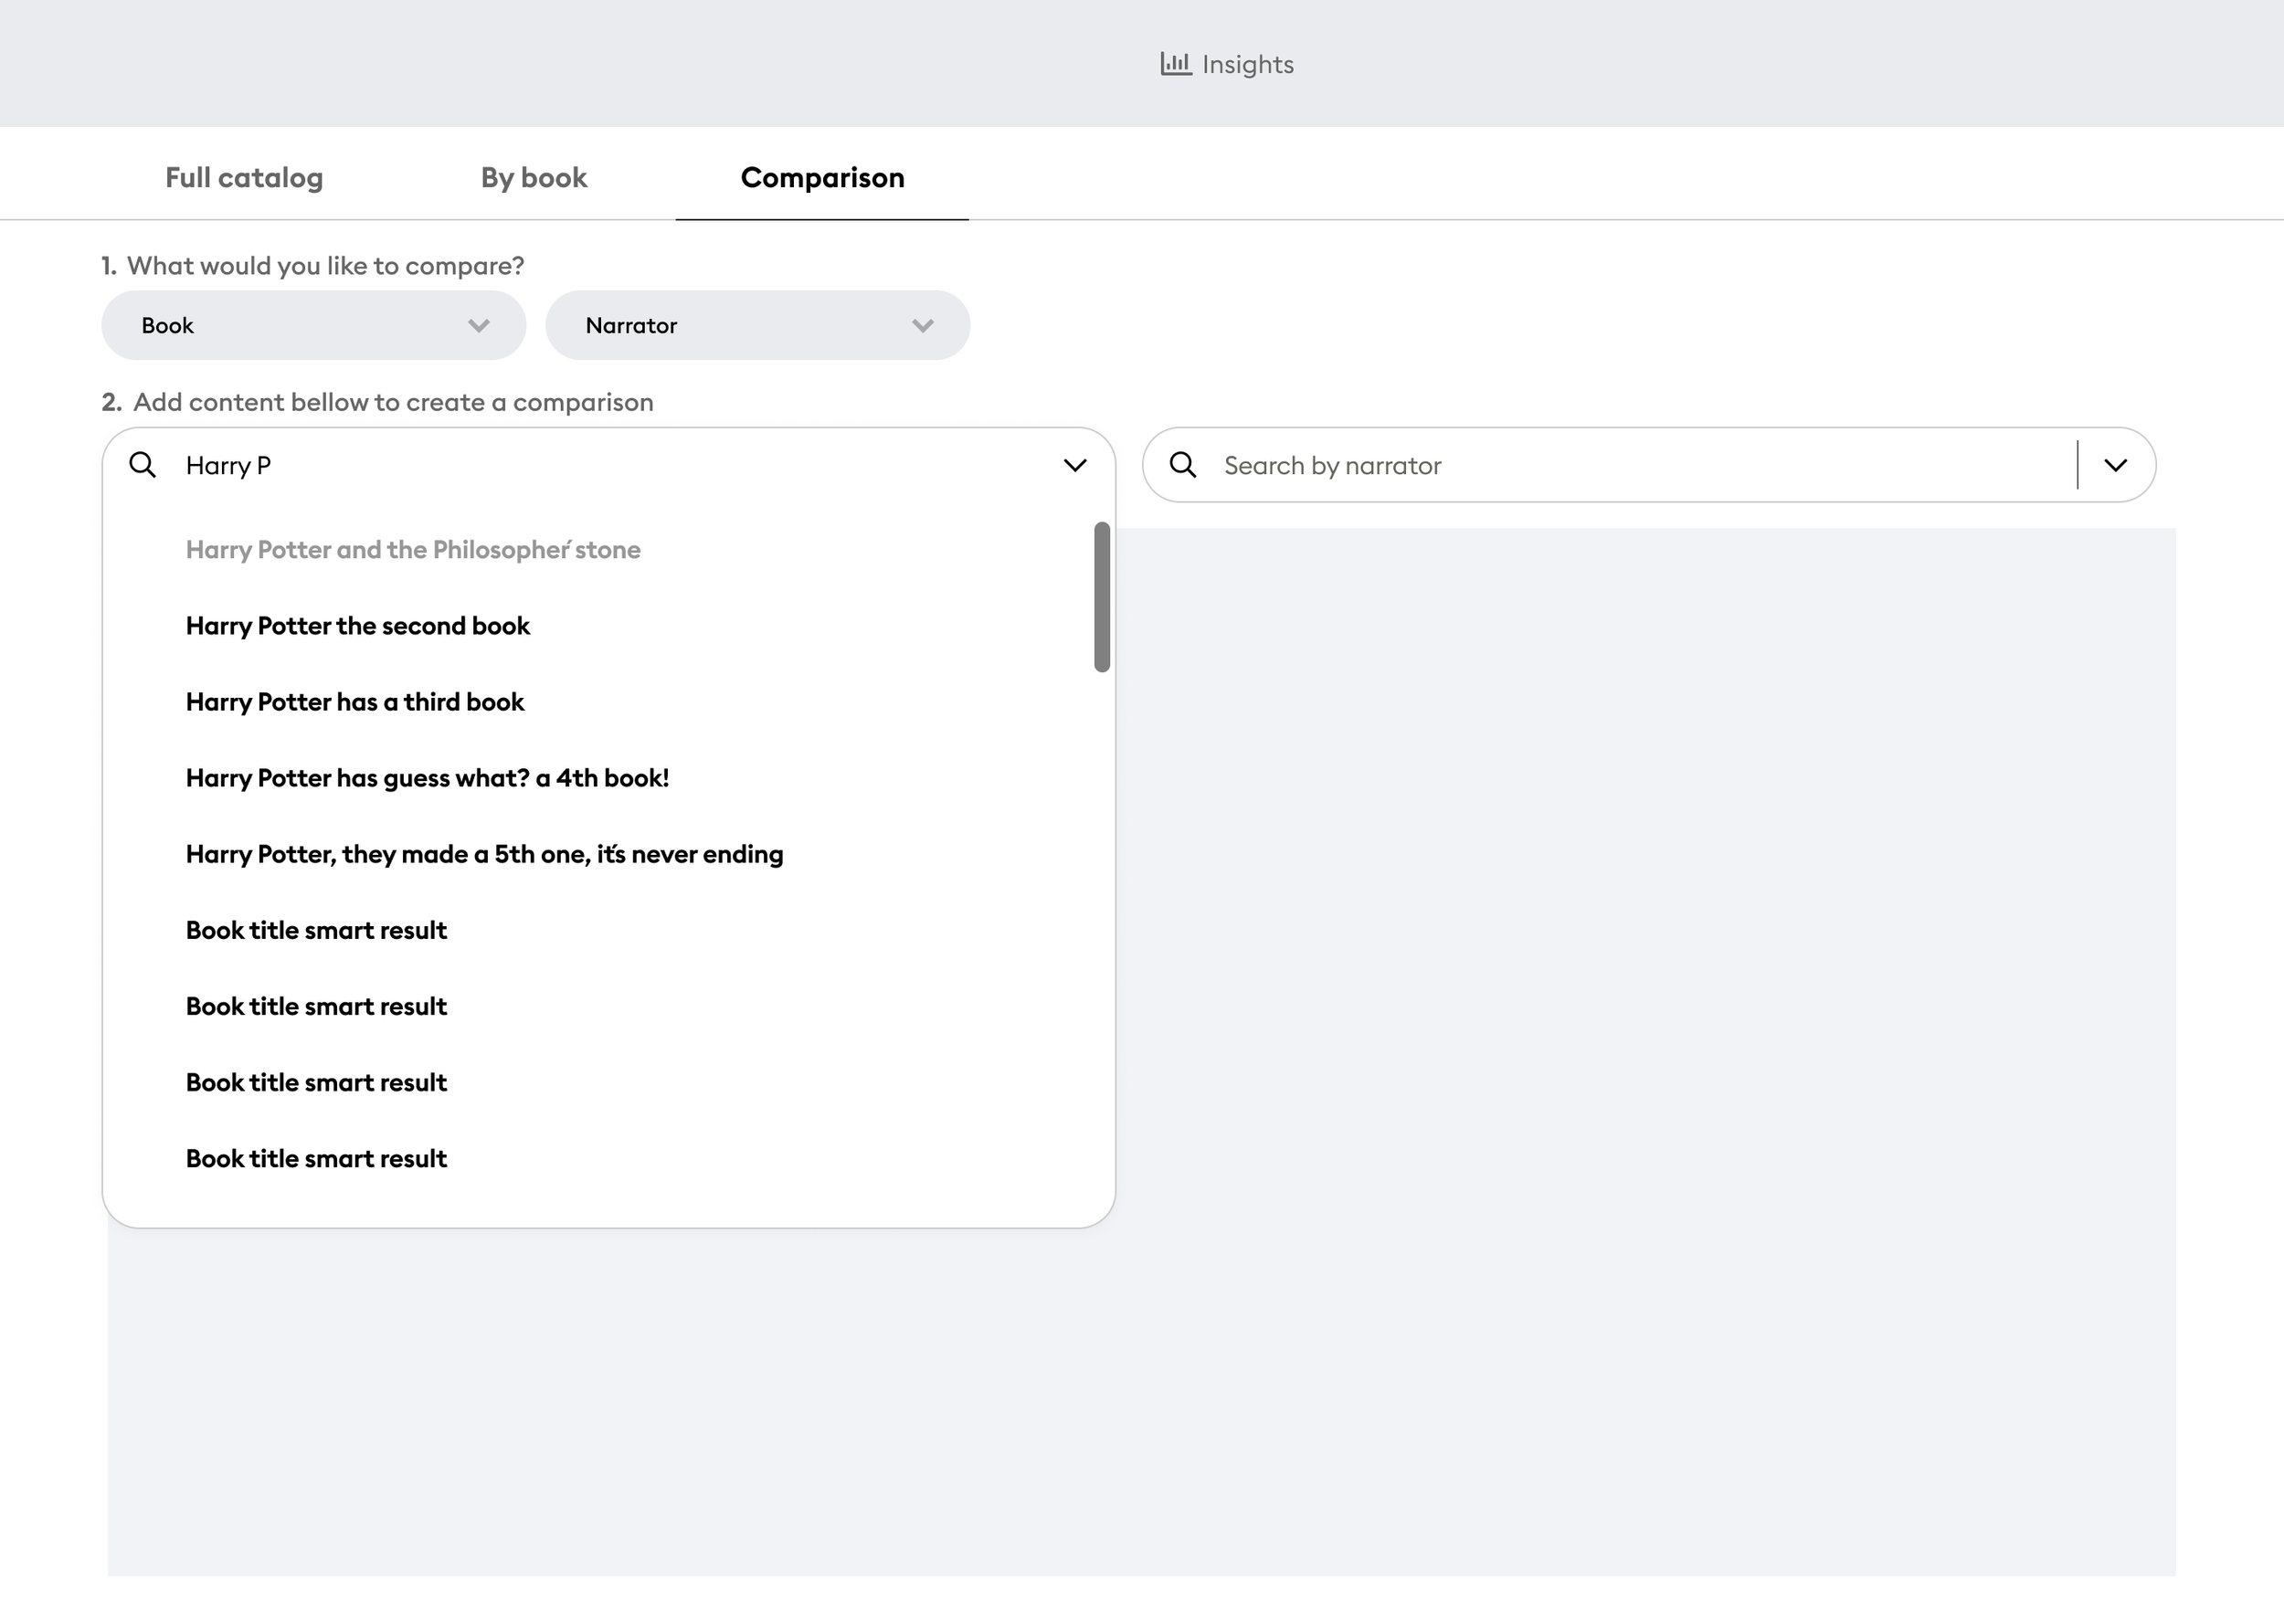The image size is (2284, 1624).
Task: Open the Book comparison type dropdown
Action: click(x=313, y=326)
